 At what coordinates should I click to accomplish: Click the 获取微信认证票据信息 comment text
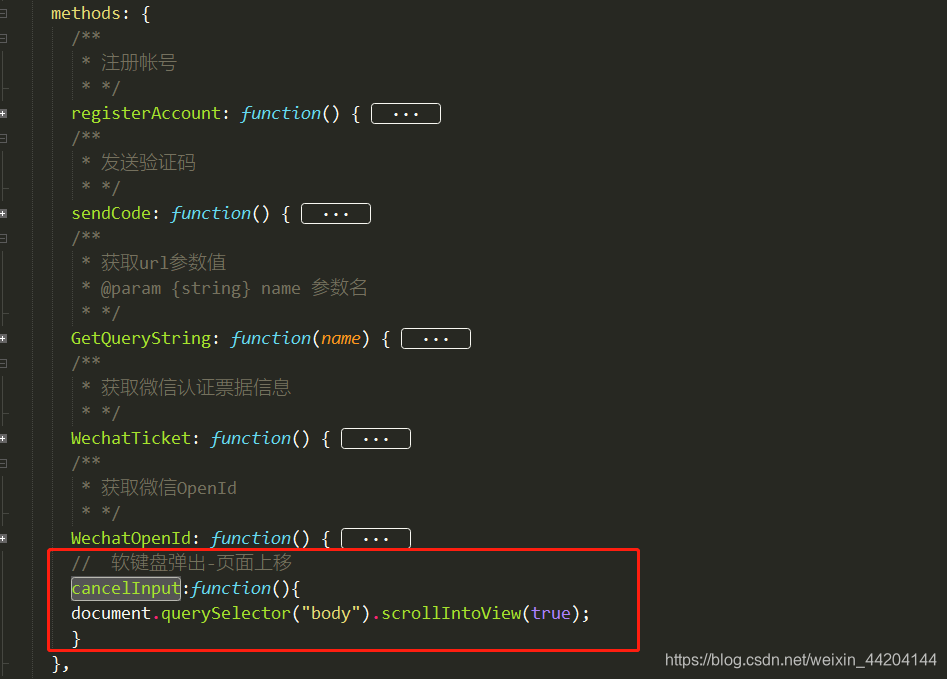coord(196,388)
